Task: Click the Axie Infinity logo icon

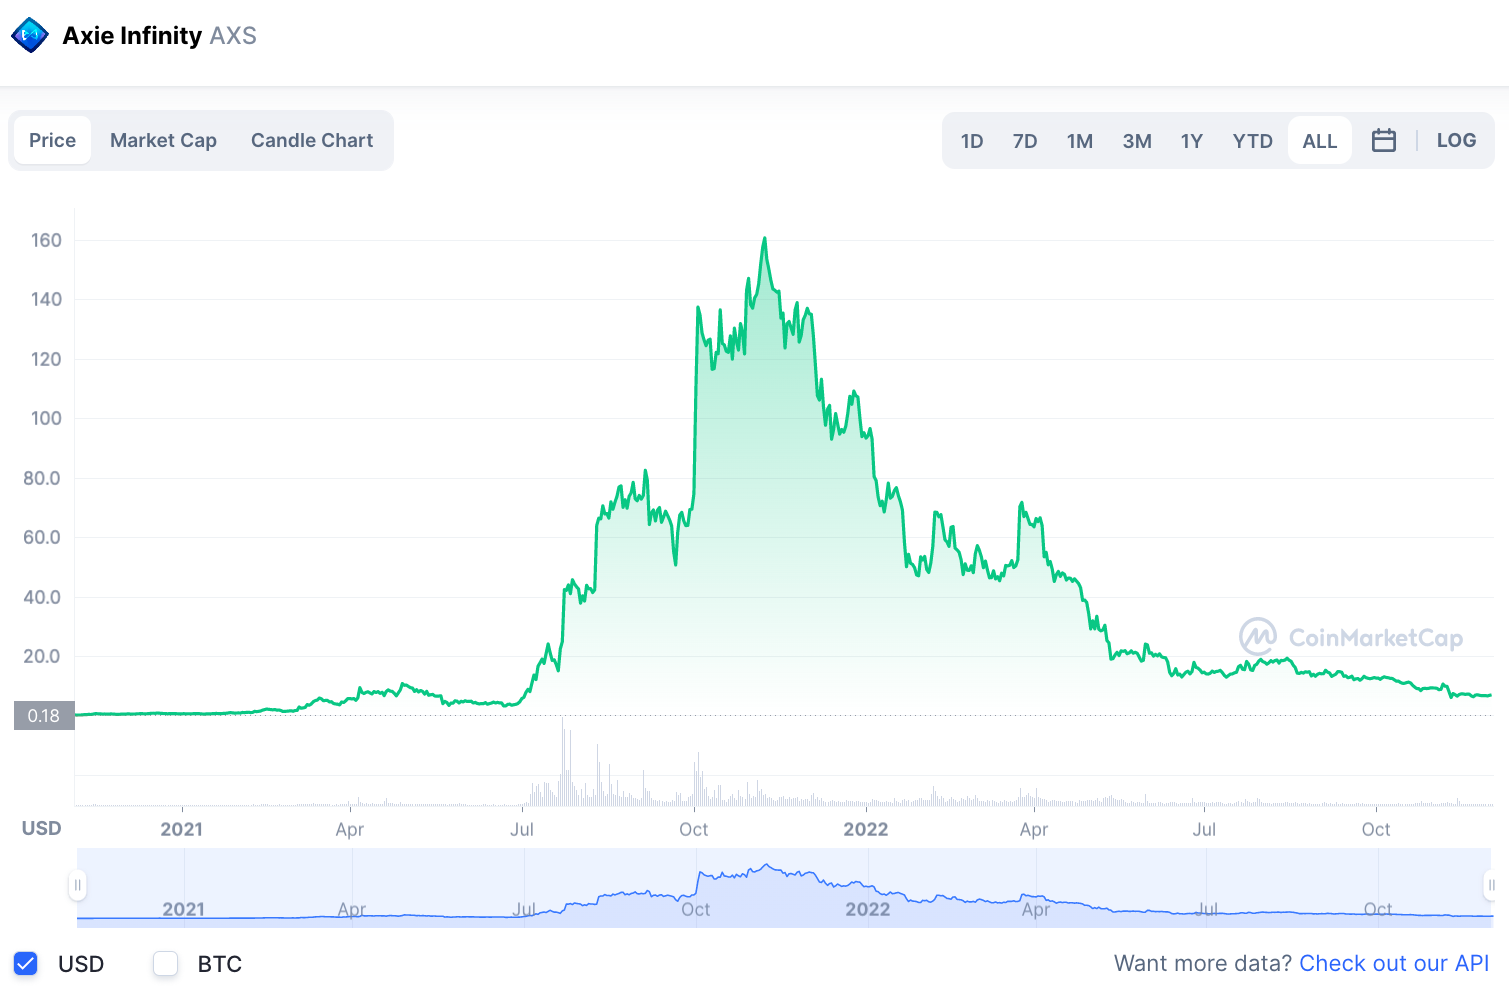Action: pos(30,35)
